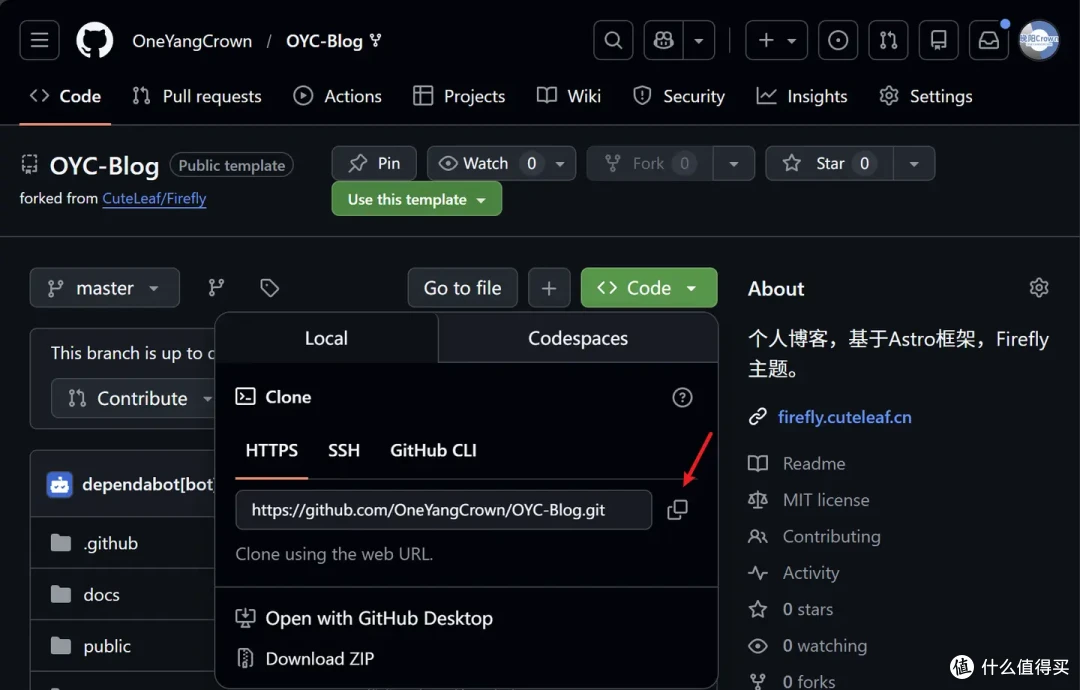Open the Contribute dropdown

[132, 398]
